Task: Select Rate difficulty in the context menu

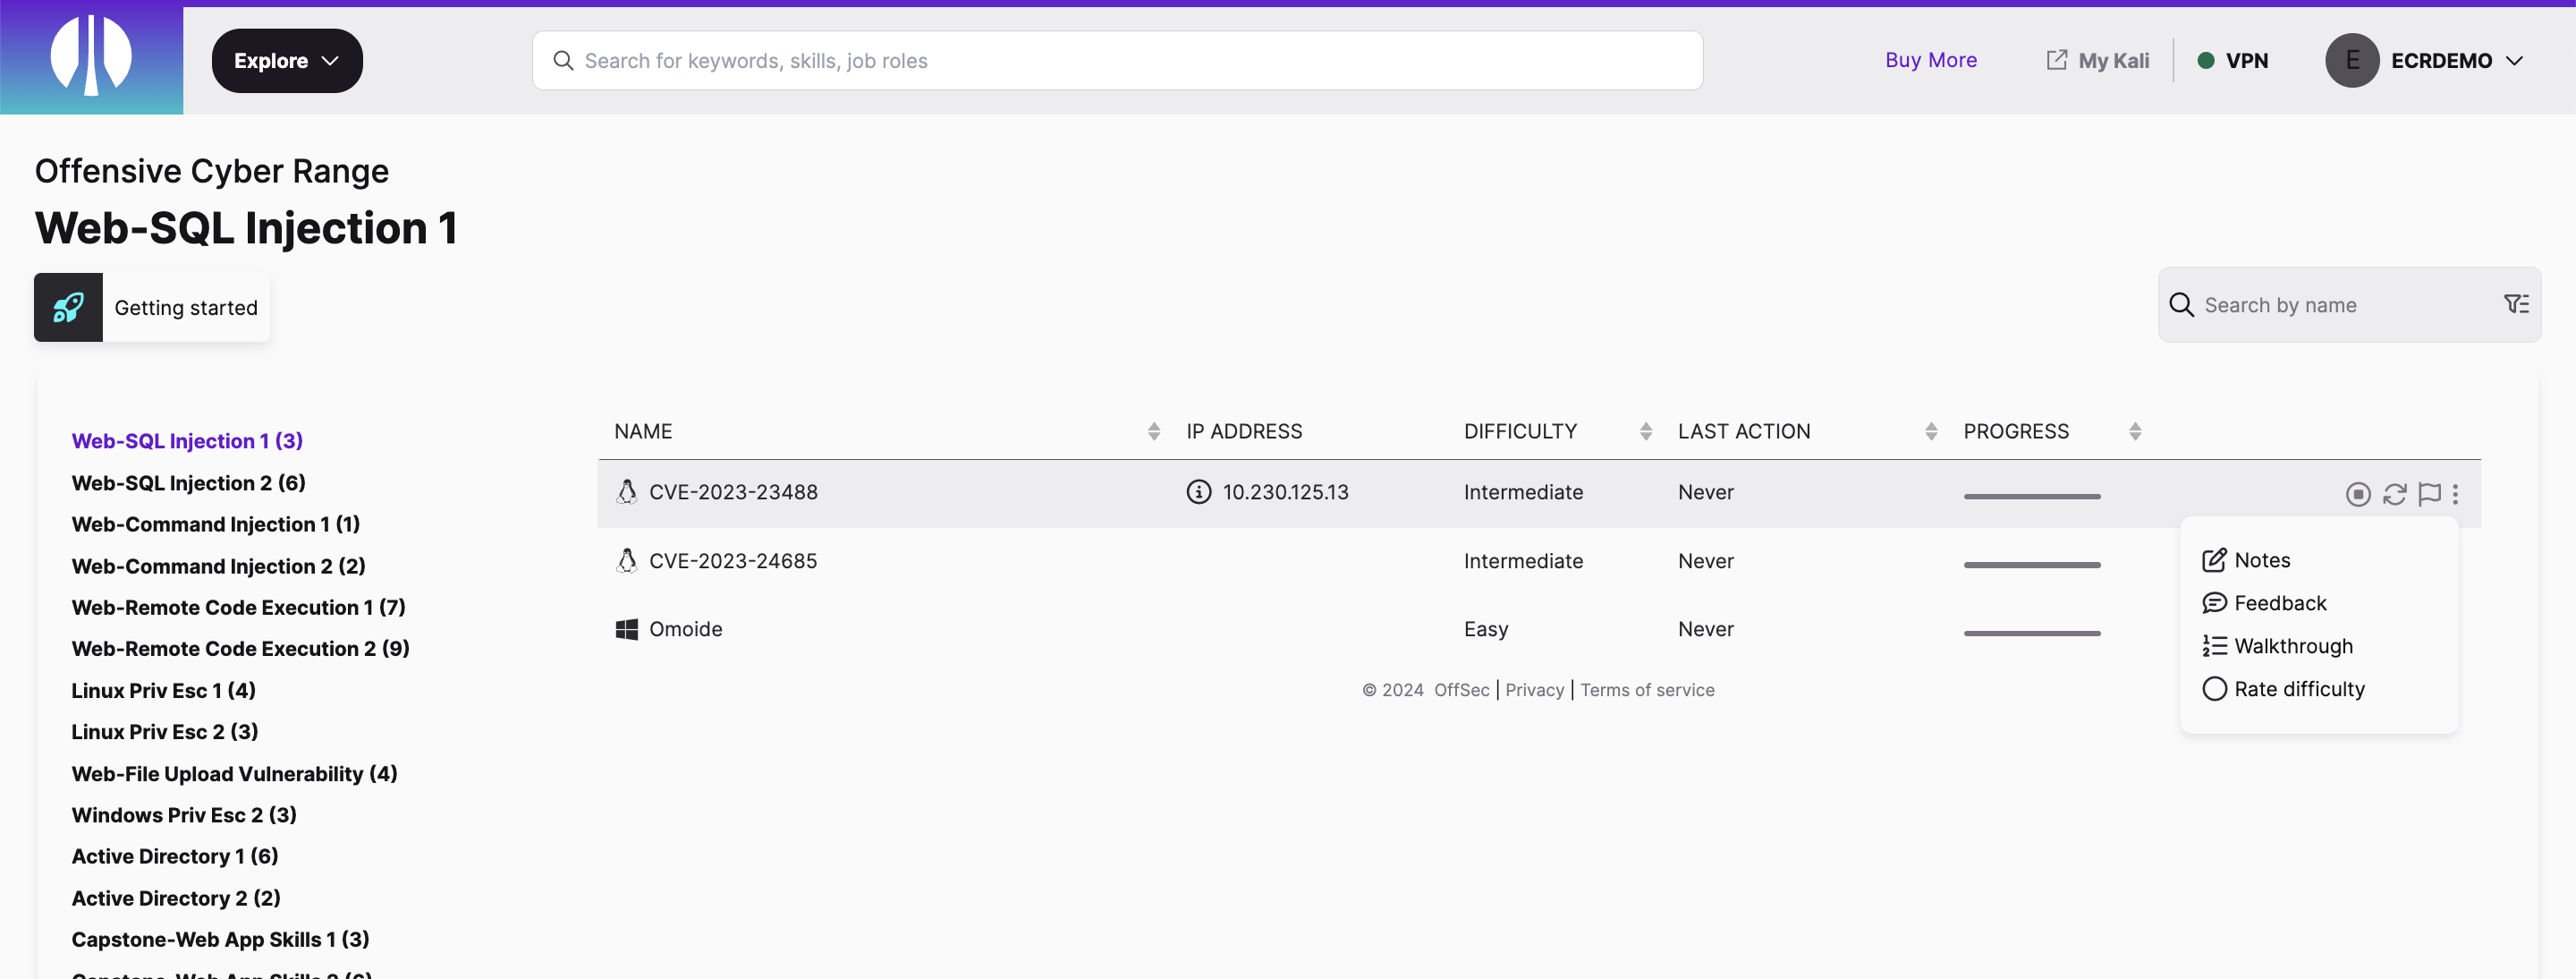Action: pyautogui.click(x=2299, y=688)
